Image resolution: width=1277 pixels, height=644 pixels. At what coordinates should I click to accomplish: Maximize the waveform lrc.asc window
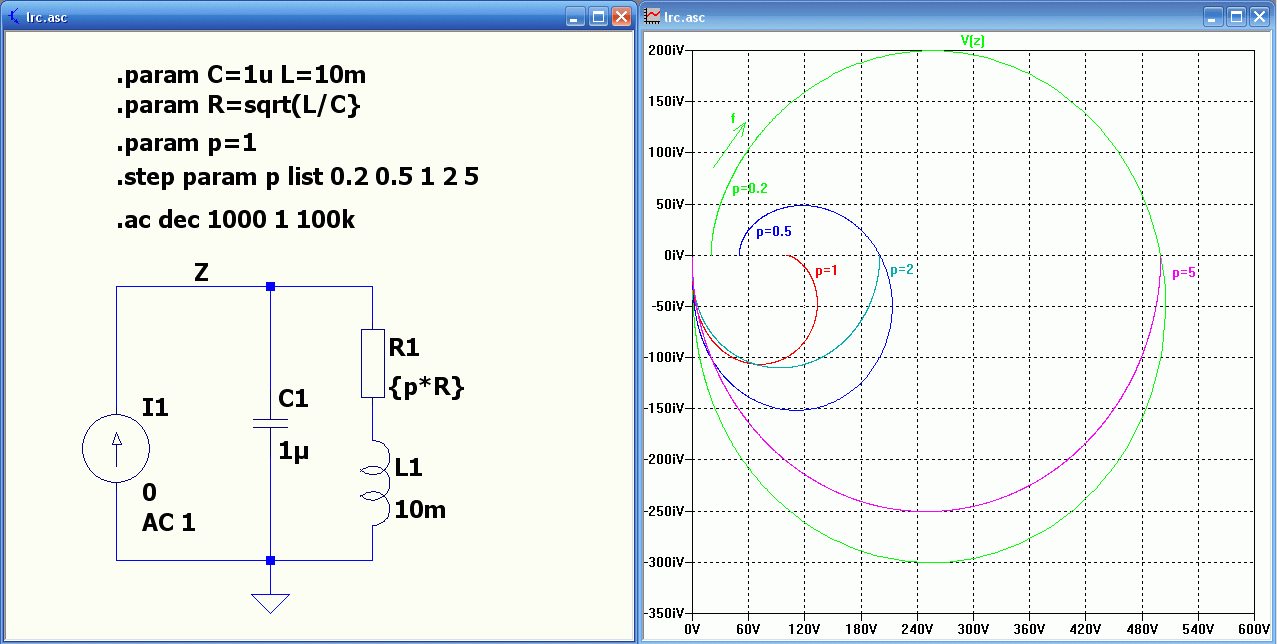[1236, 17]
